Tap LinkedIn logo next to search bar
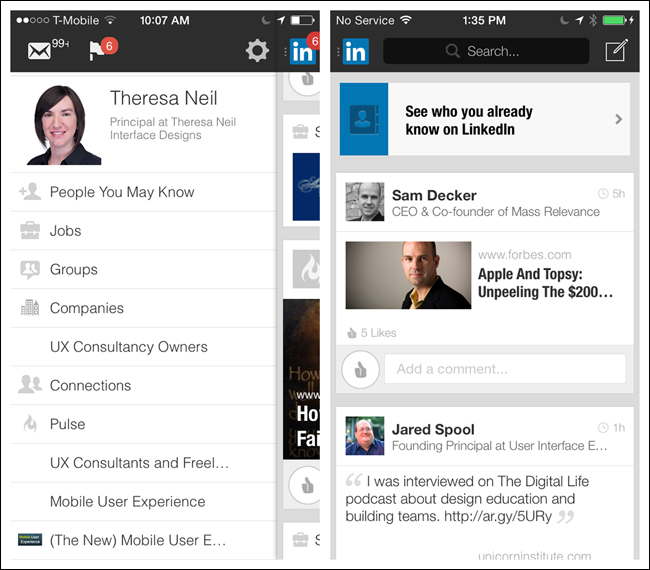Screen dimensions: 650x570 (355, 51)
